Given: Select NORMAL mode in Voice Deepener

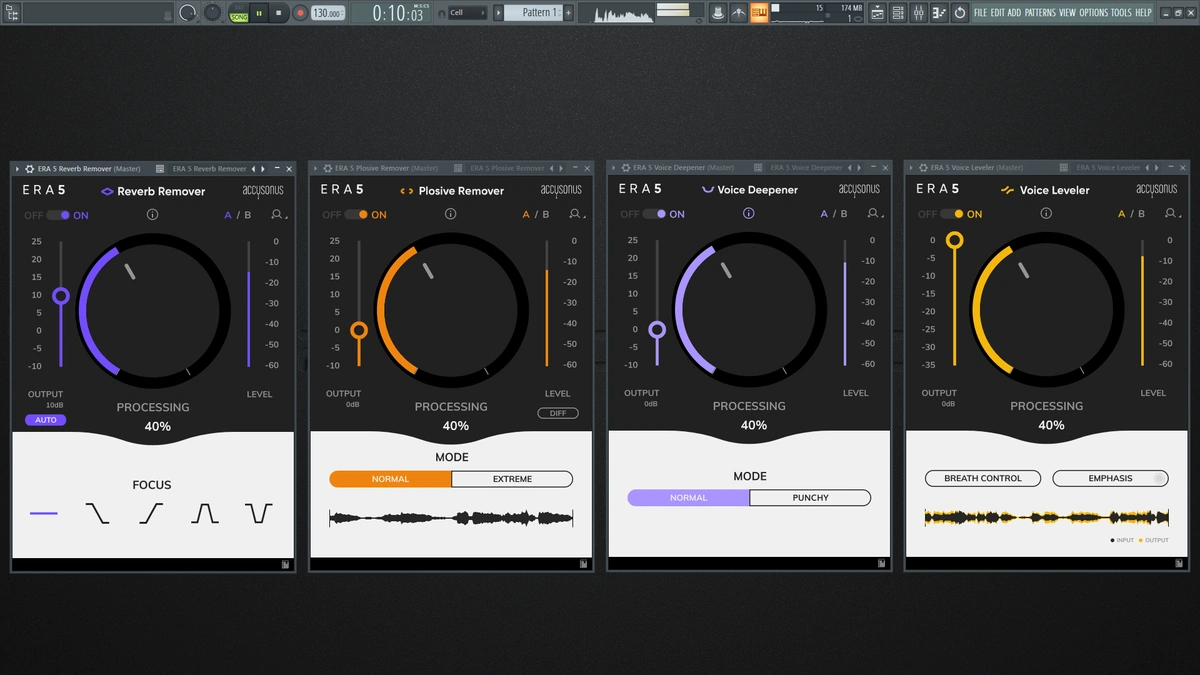Looking at the screenshot, I should coord(688,498).
